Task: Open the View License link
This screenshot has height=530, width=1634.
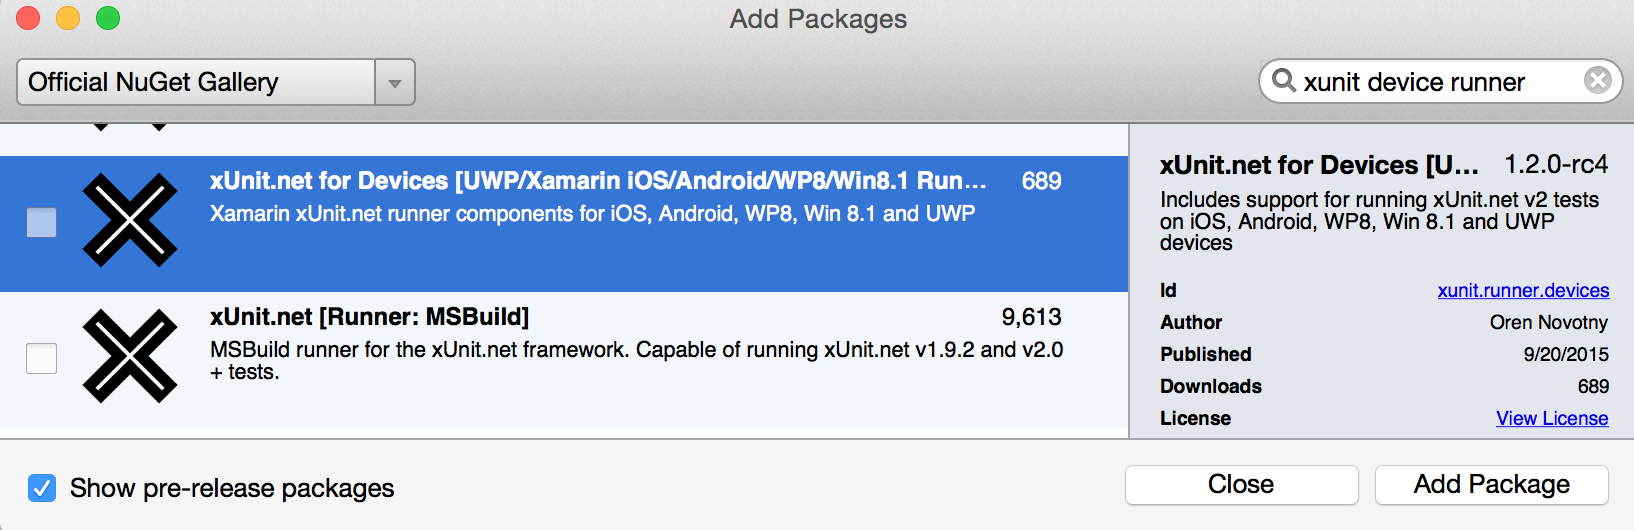Action: click(x=1552, y=418)
